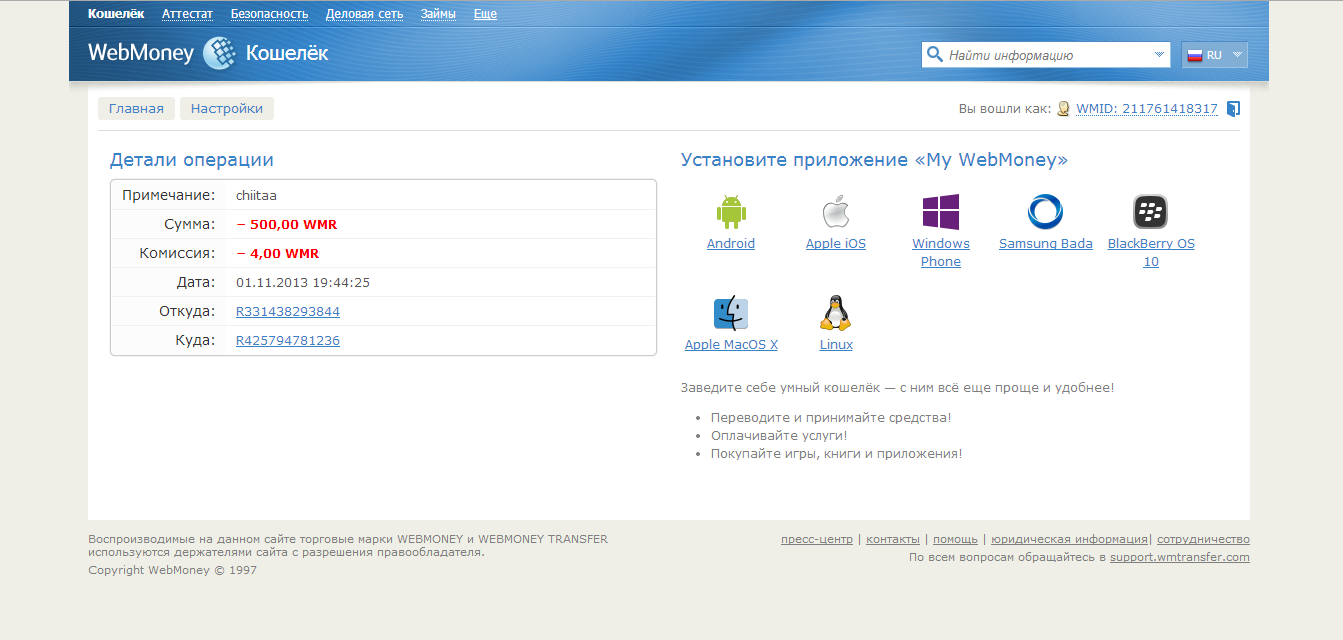
Task: Click the BlackBerry OS 10 text link
Action: click(x=1151, y=253)
